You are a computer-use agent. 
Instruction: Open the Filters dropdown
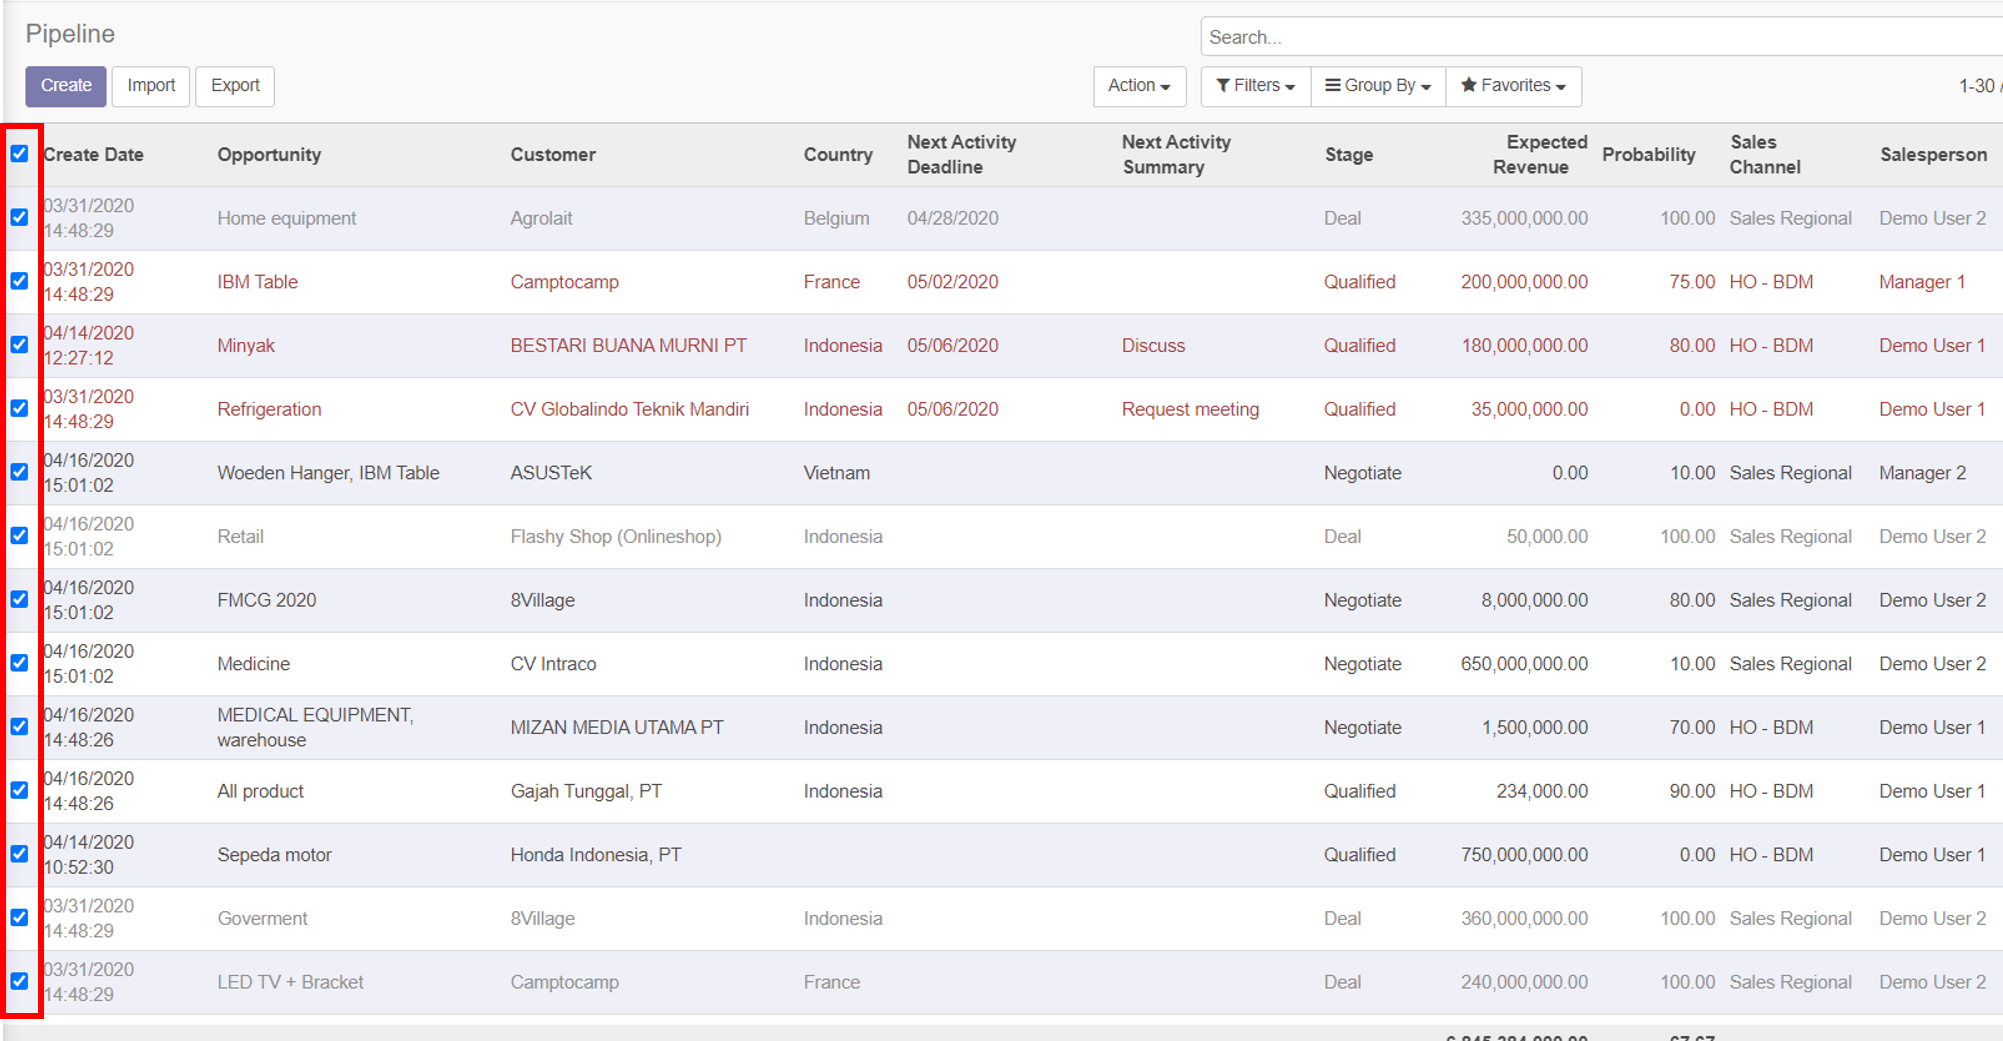point(1255,86)
